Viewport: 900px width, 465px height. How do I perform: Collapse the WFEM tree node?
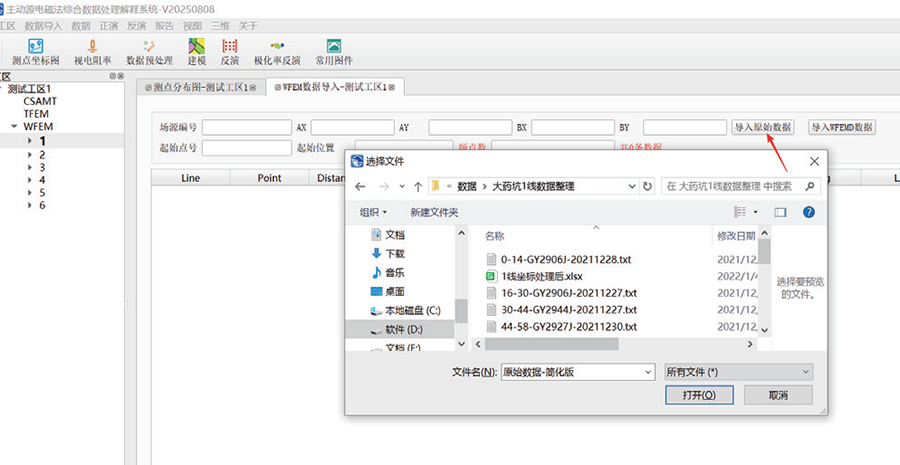click(14, 127)
